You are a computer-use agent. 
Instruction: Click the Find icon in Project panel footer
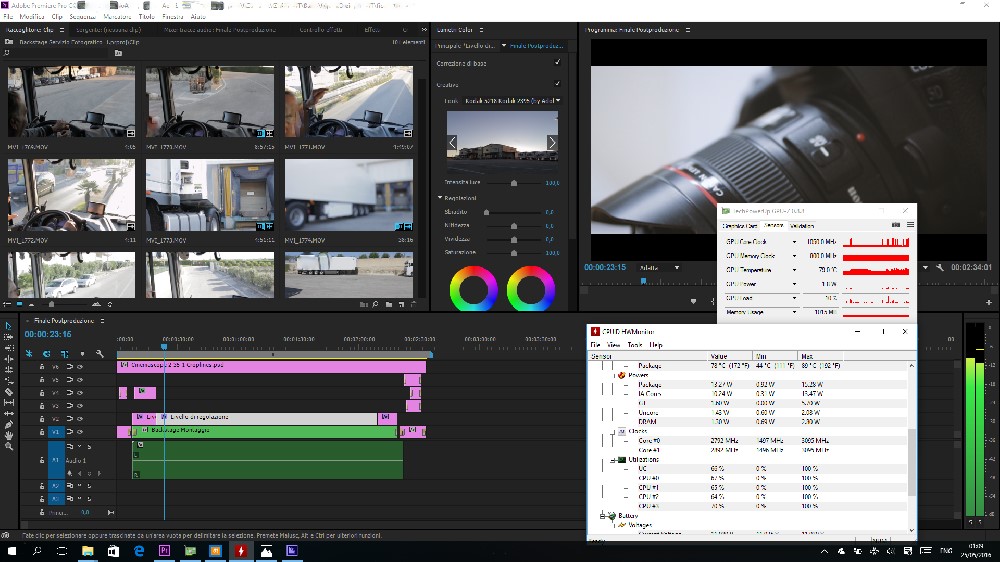(x=376, y=305)
